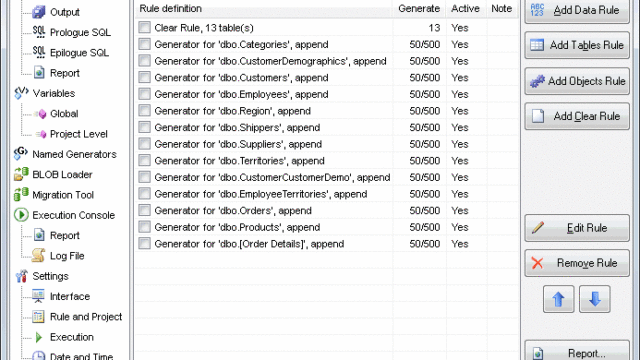Viewport: 640px width, 360px height.
Task: Tick the dbo.Orders generator checkbox
Action: [x=144, y=210]
